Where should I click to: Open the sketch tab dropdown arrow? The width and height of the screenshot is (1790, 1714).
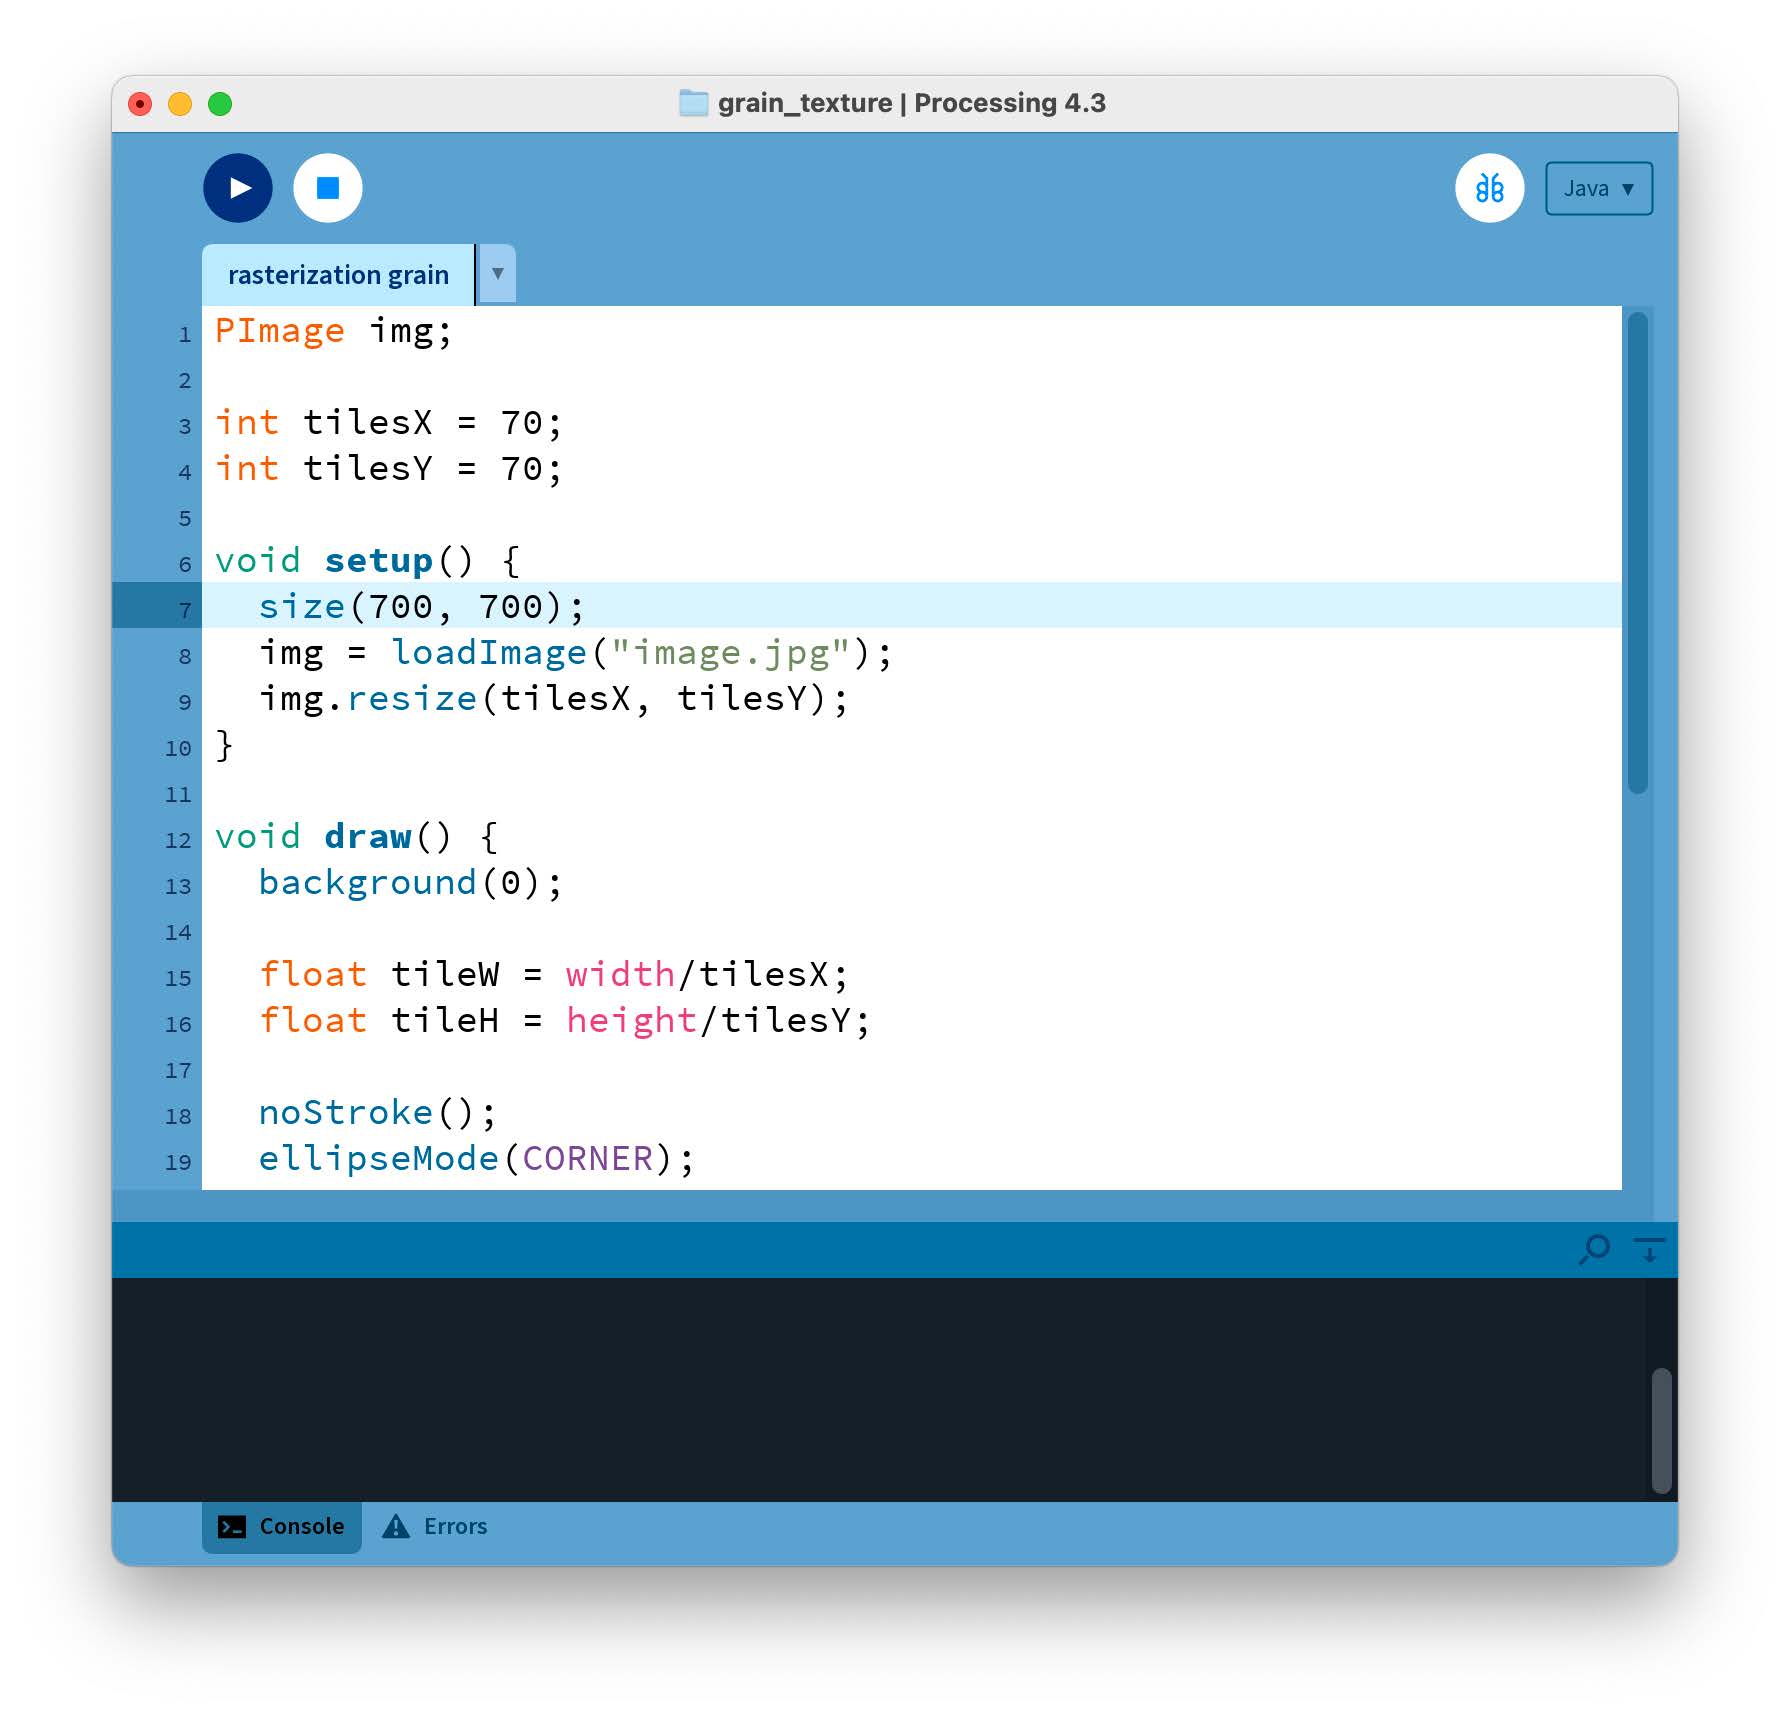pyautogui.click(x=495, y=273)
